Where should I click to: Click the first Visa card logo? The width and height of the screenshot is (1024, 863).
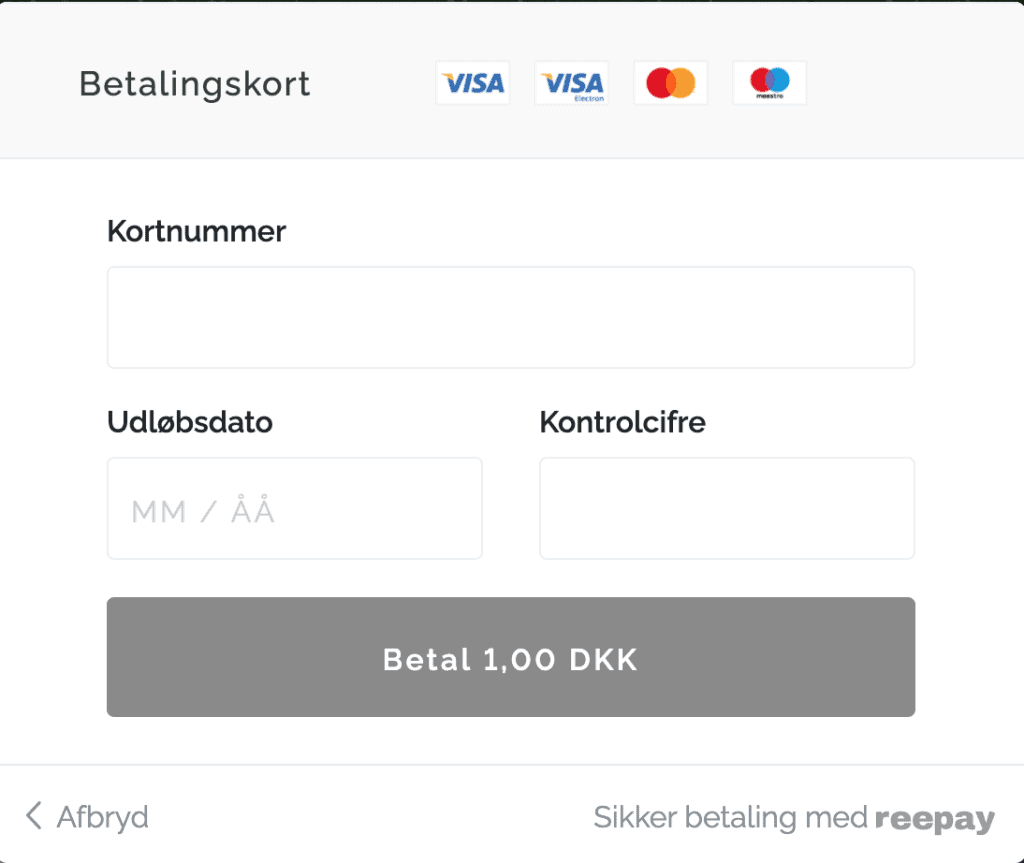(x=473, y=83)
